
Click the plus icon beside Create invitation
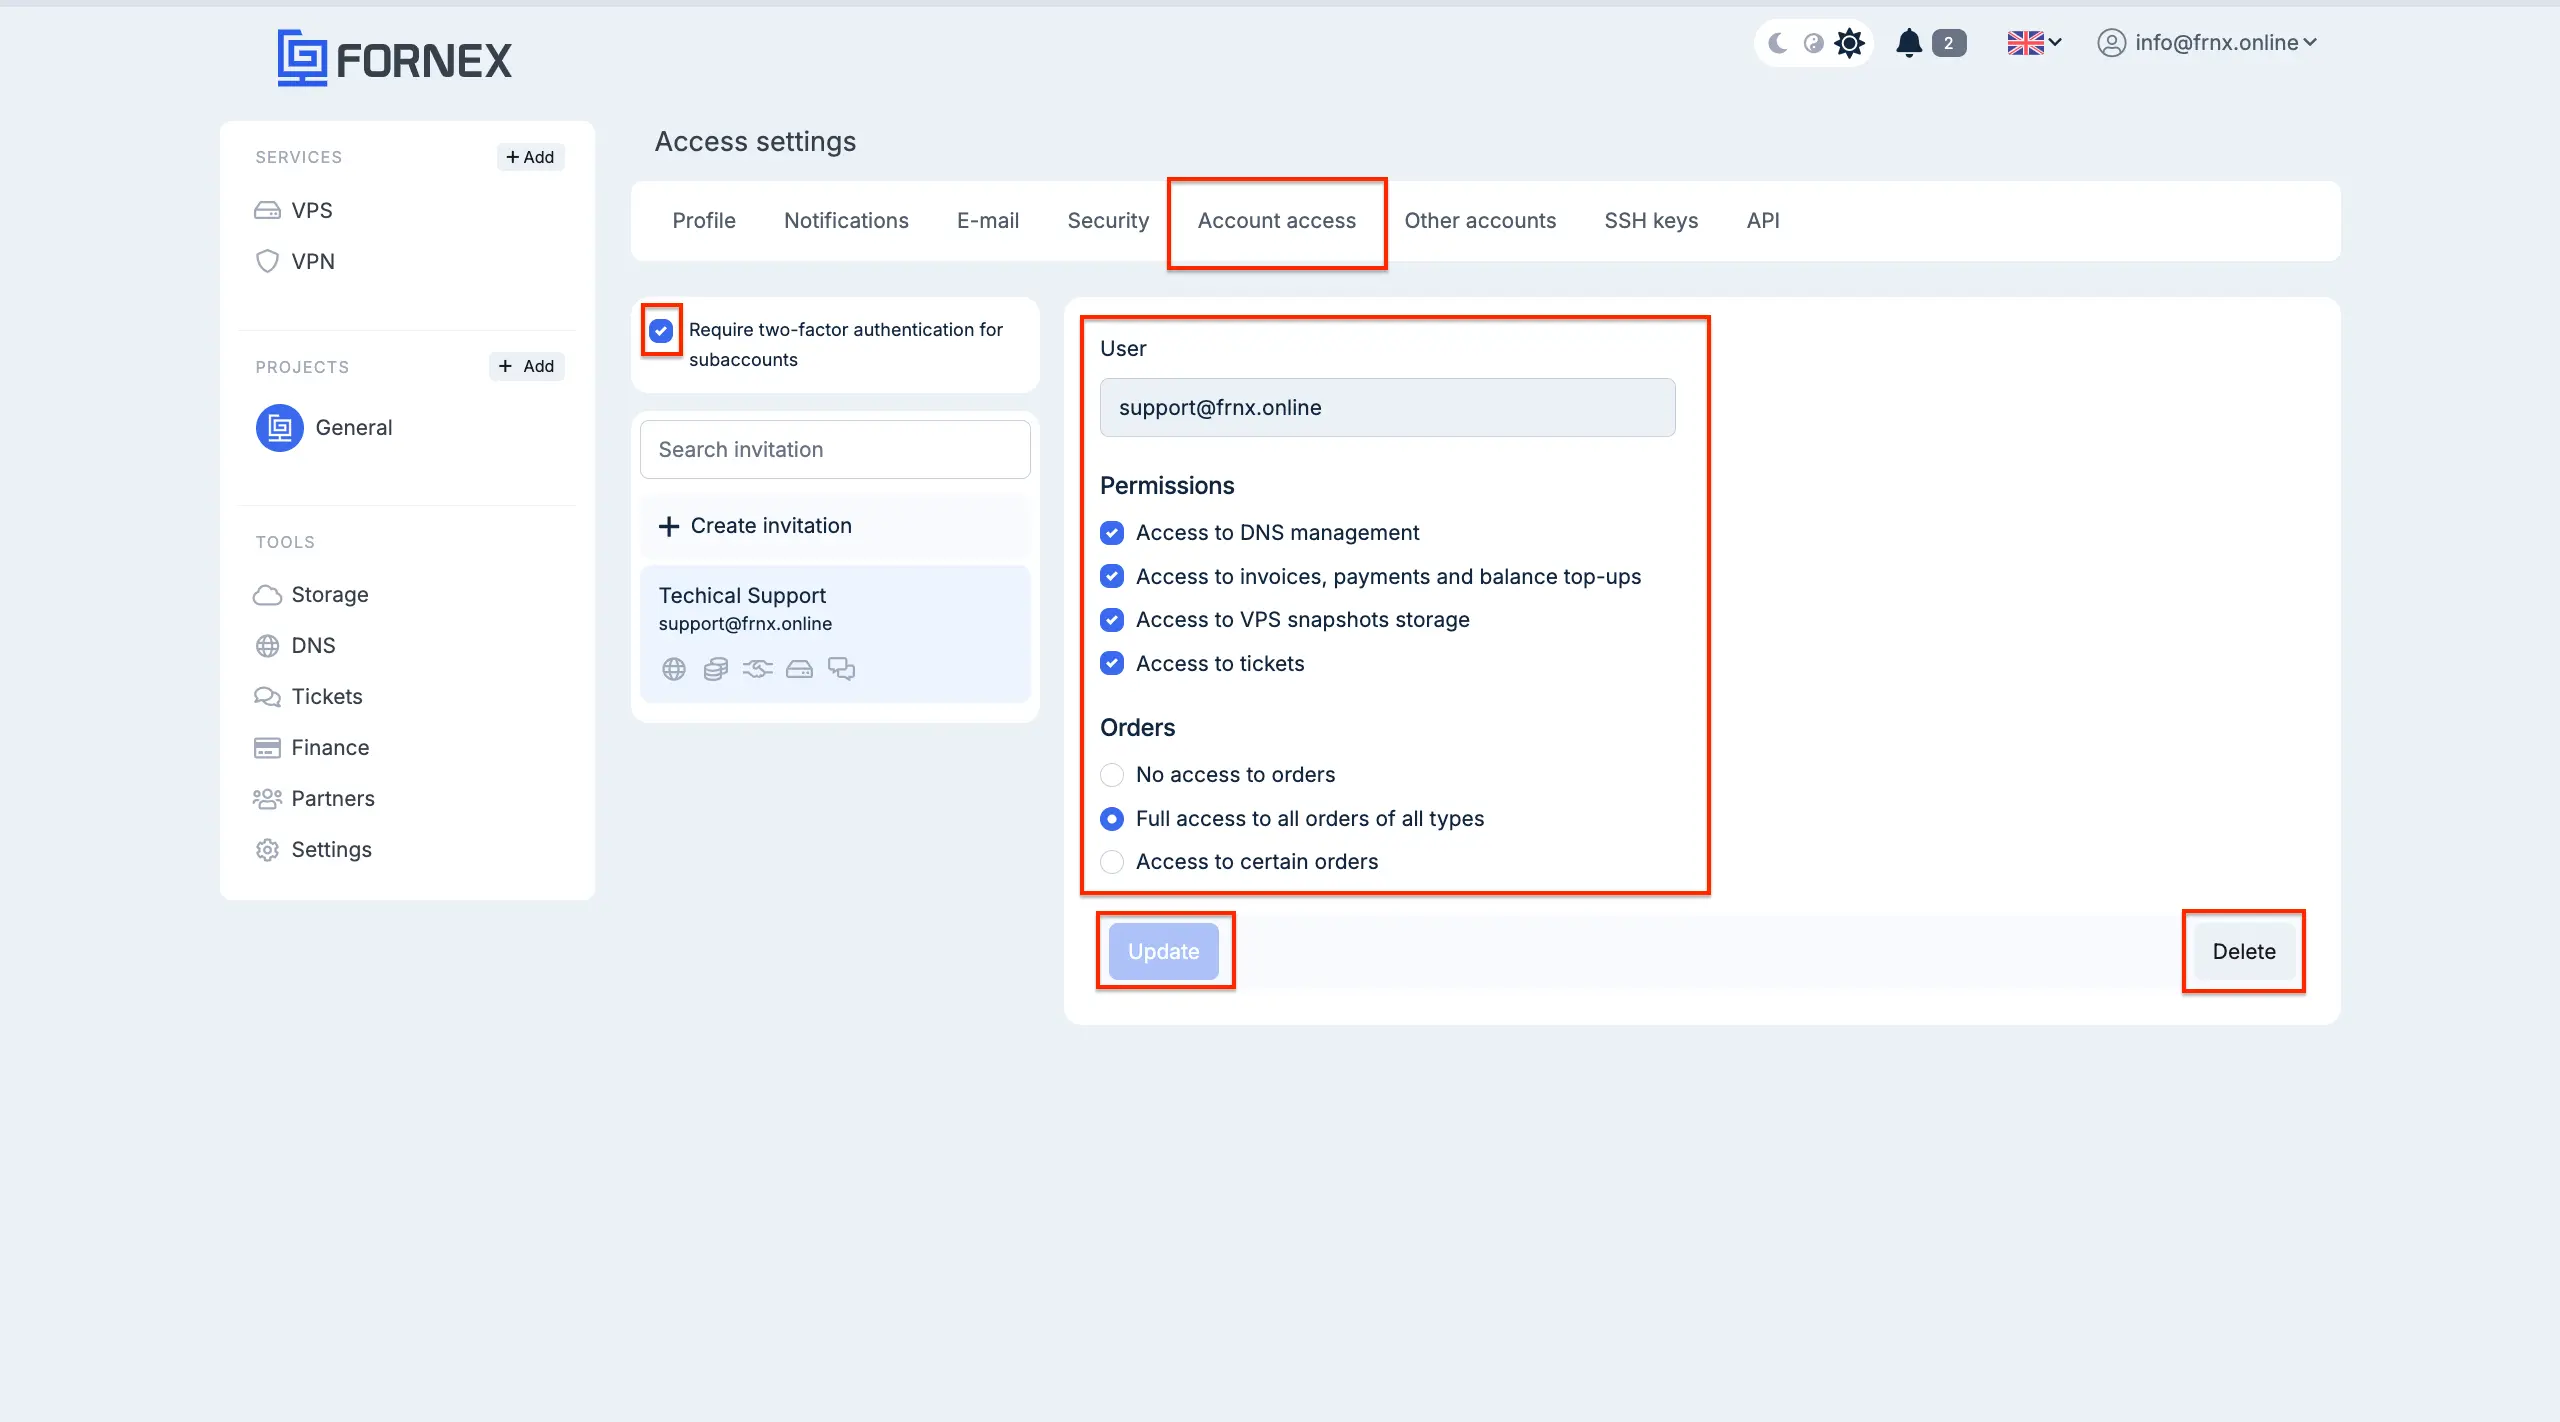669,526
